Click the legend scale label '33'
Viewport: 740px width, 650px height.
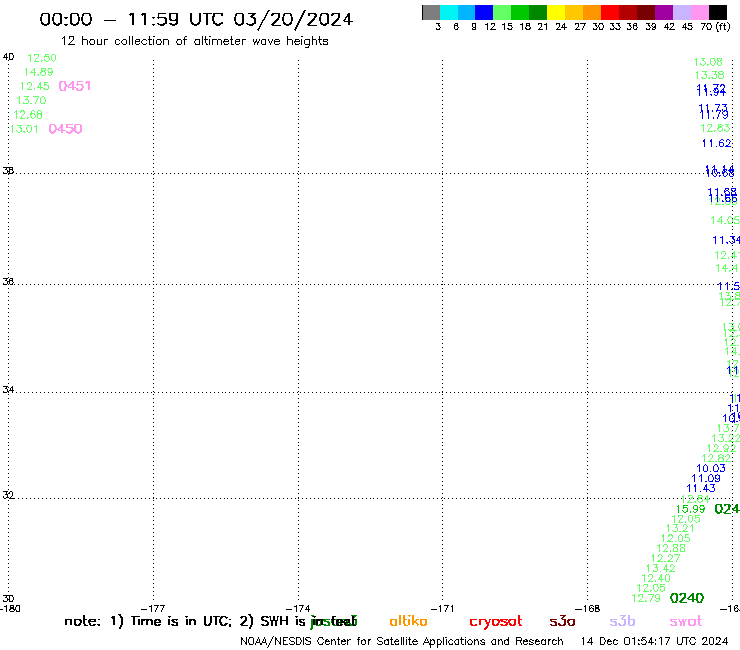[614, 27]
